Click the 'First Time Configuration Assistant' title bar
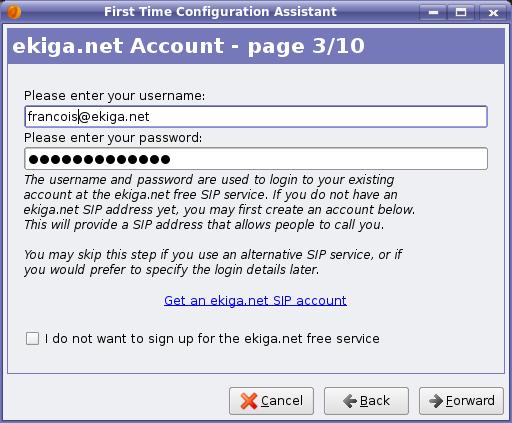This screenshot has height=423, width=512. [220, 12]
